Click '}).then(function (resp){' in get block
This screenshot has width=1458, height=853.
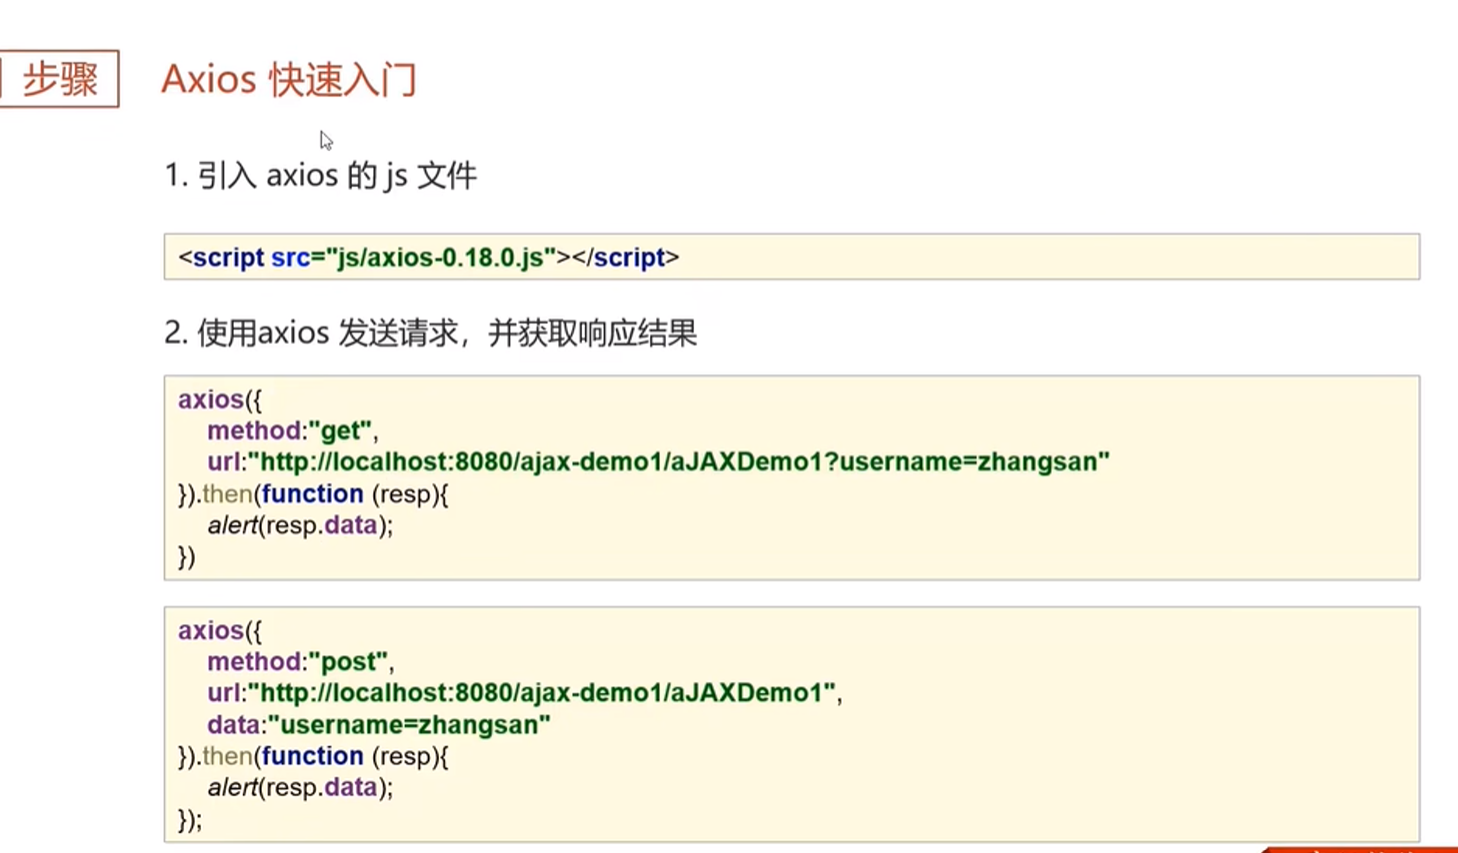pyautogui.click(x=313, y=494)
